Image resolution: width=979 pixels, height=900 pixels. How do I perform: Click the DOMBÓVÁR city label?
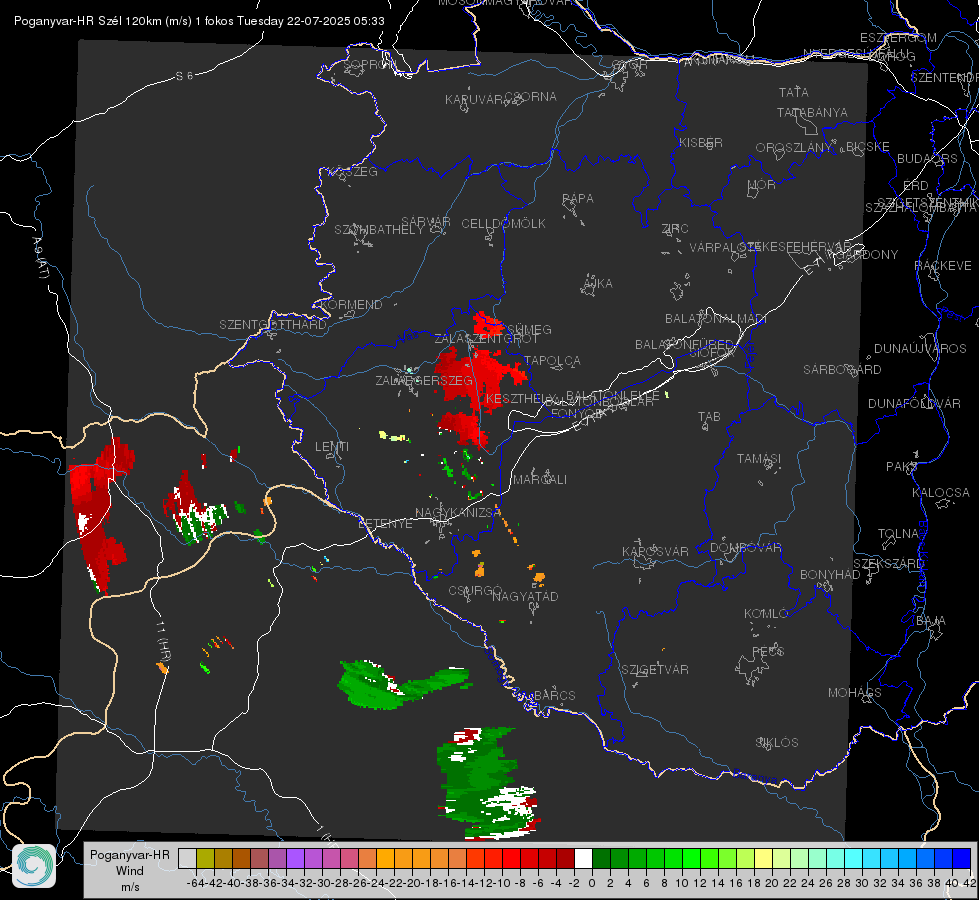746,548
